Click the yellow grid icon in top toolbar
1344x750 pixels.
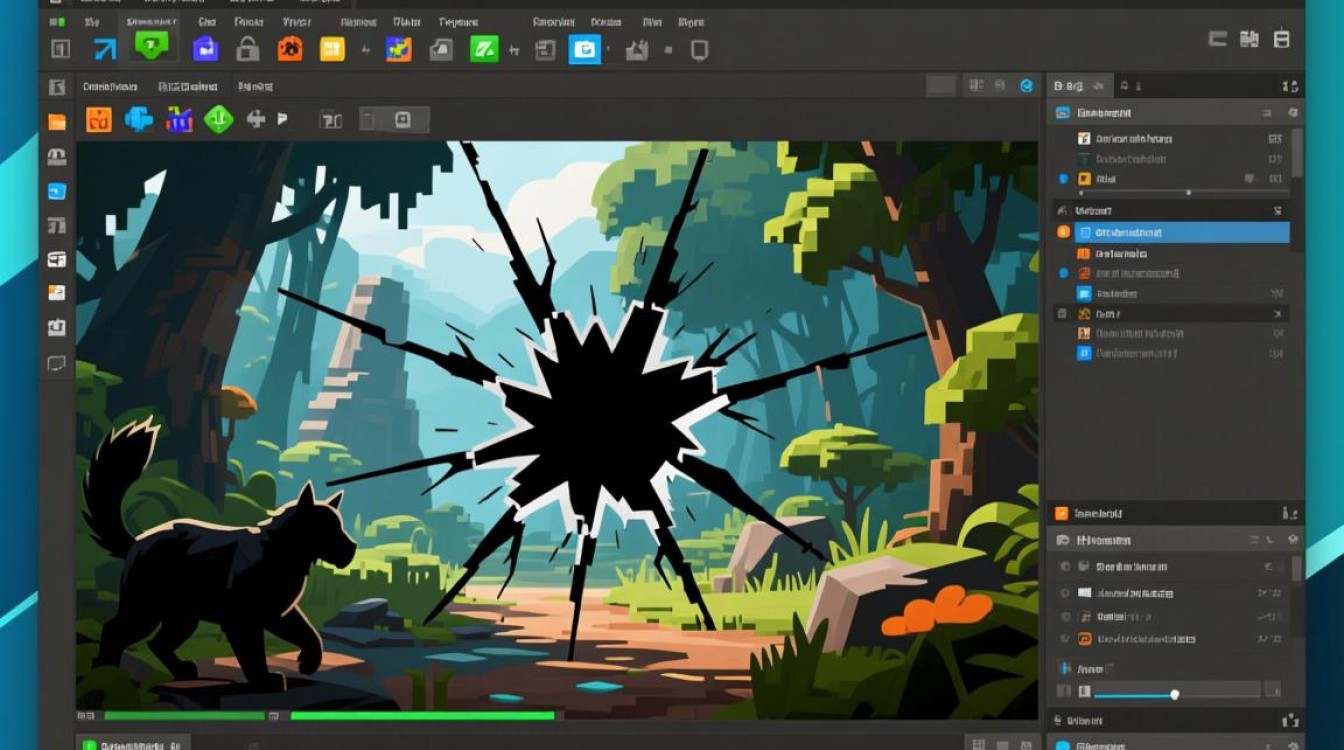coord(332,49)
